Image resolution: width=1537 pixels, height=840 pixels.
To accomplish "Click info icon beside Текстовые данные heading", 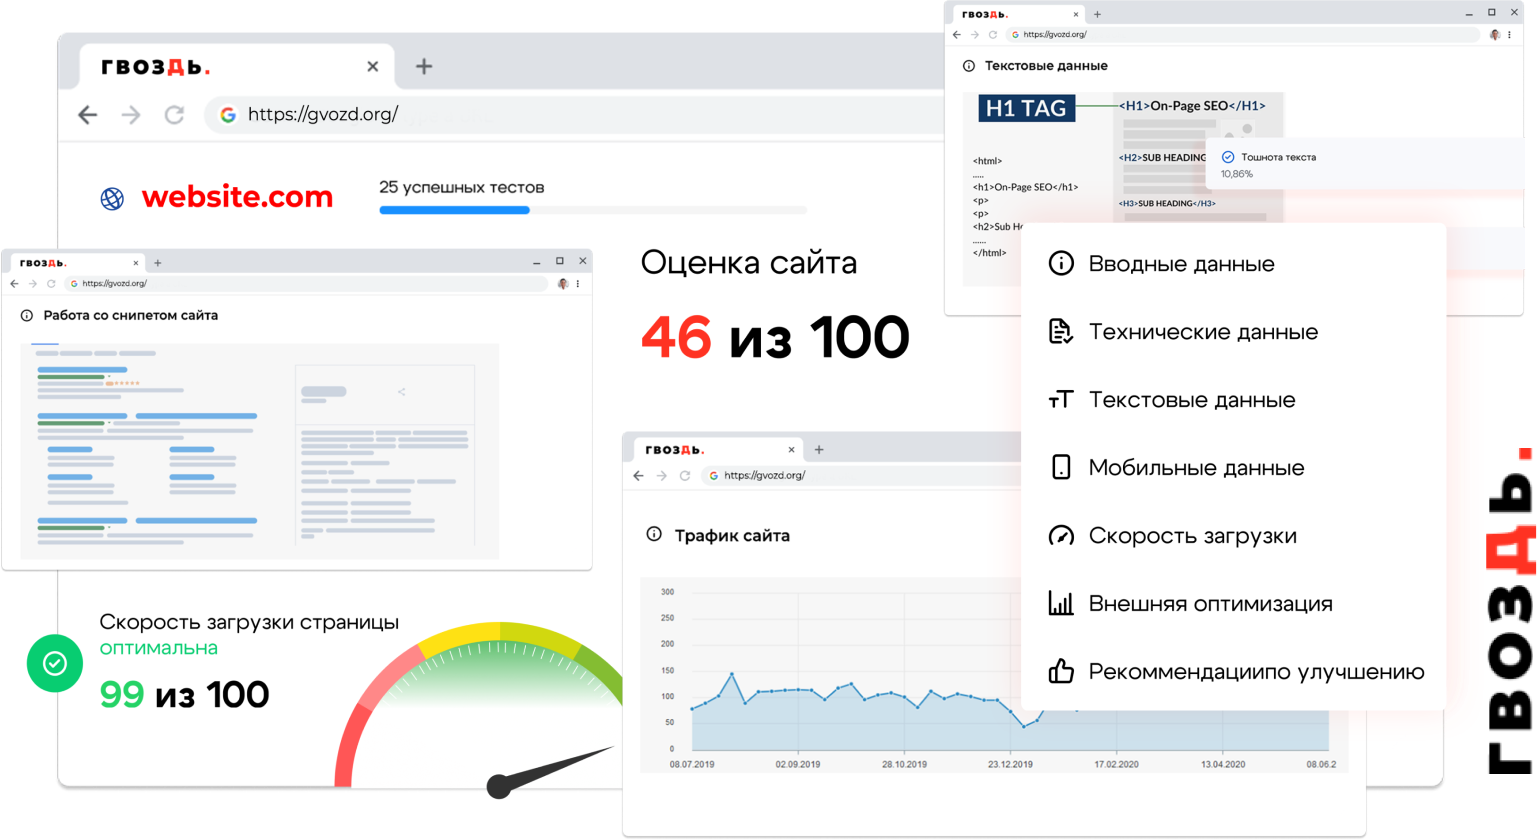I will [969, 66].
